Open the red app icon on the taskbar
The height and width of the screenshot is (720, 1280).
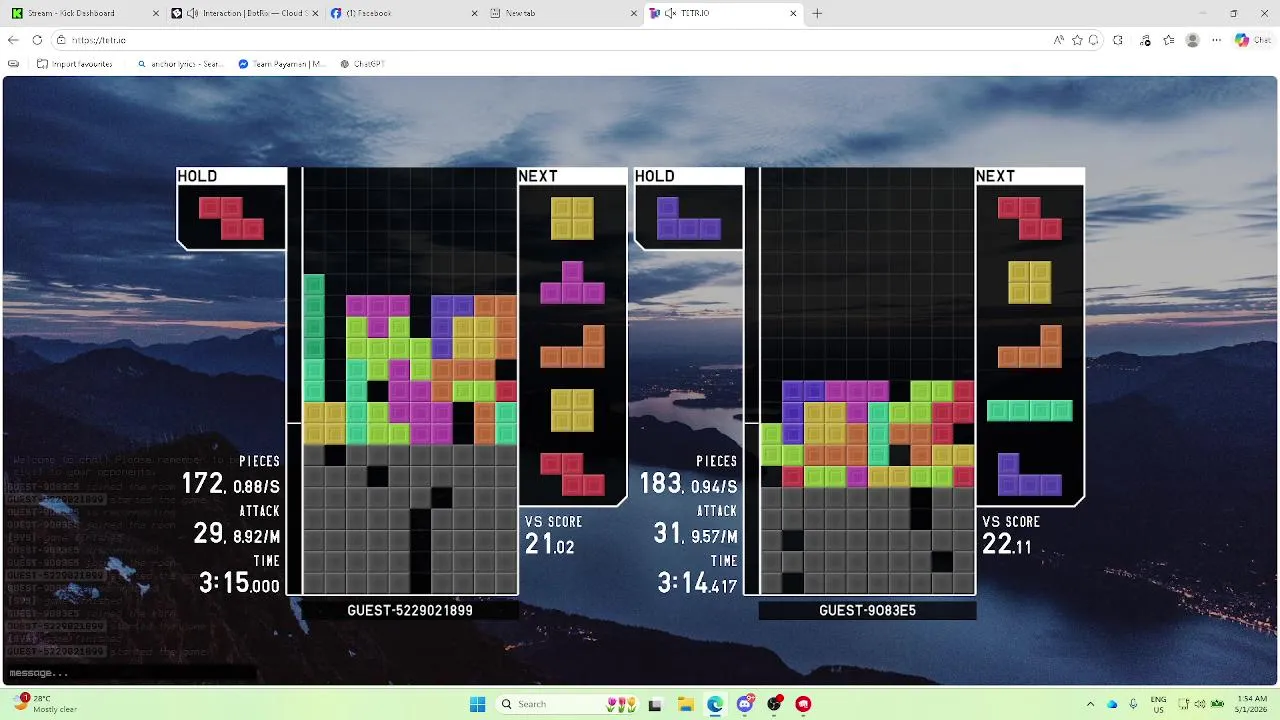(x=803, y=704)
